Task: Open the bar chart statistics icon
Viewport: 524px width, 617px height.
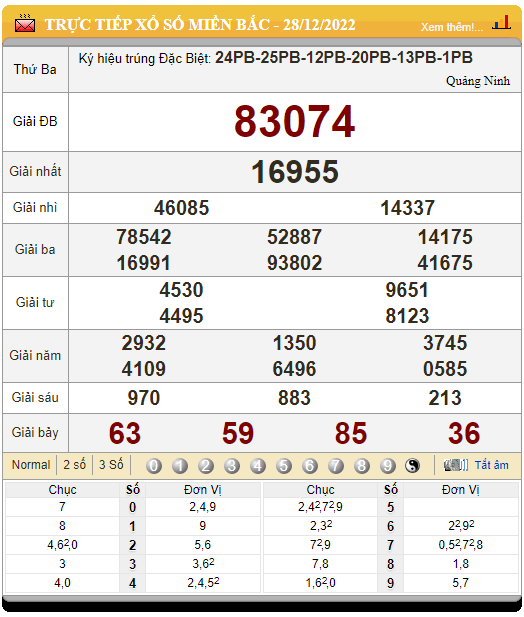Action: [502, 22]
